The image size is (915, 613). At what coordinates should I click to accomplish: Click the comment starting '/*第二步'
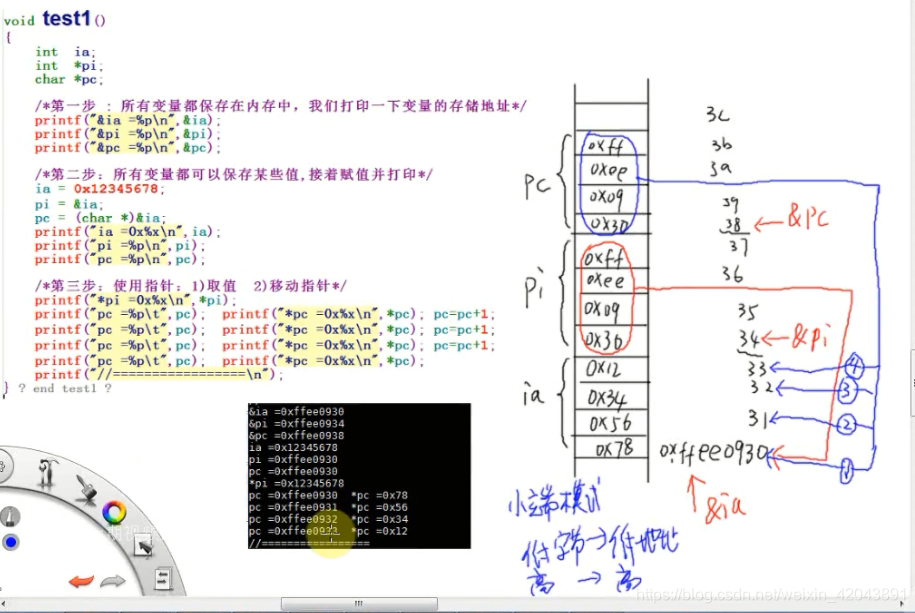(233, 175)
